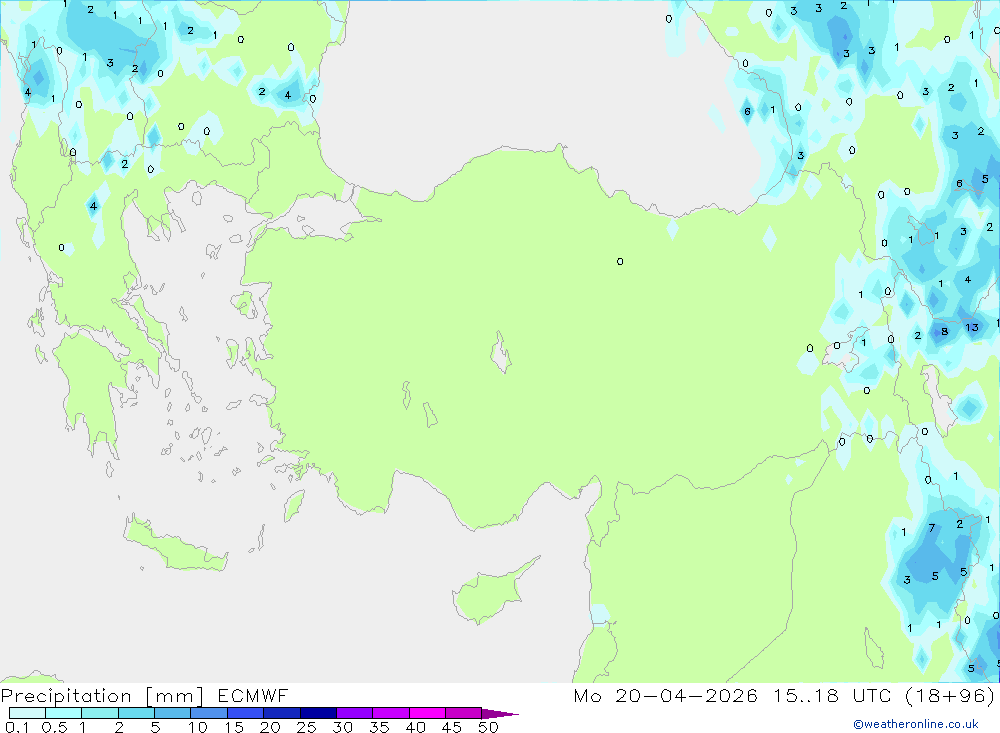Click the 40–45 mm magenta legend swatch
This screenshot has width=1000, height=733.
point(427,713)
